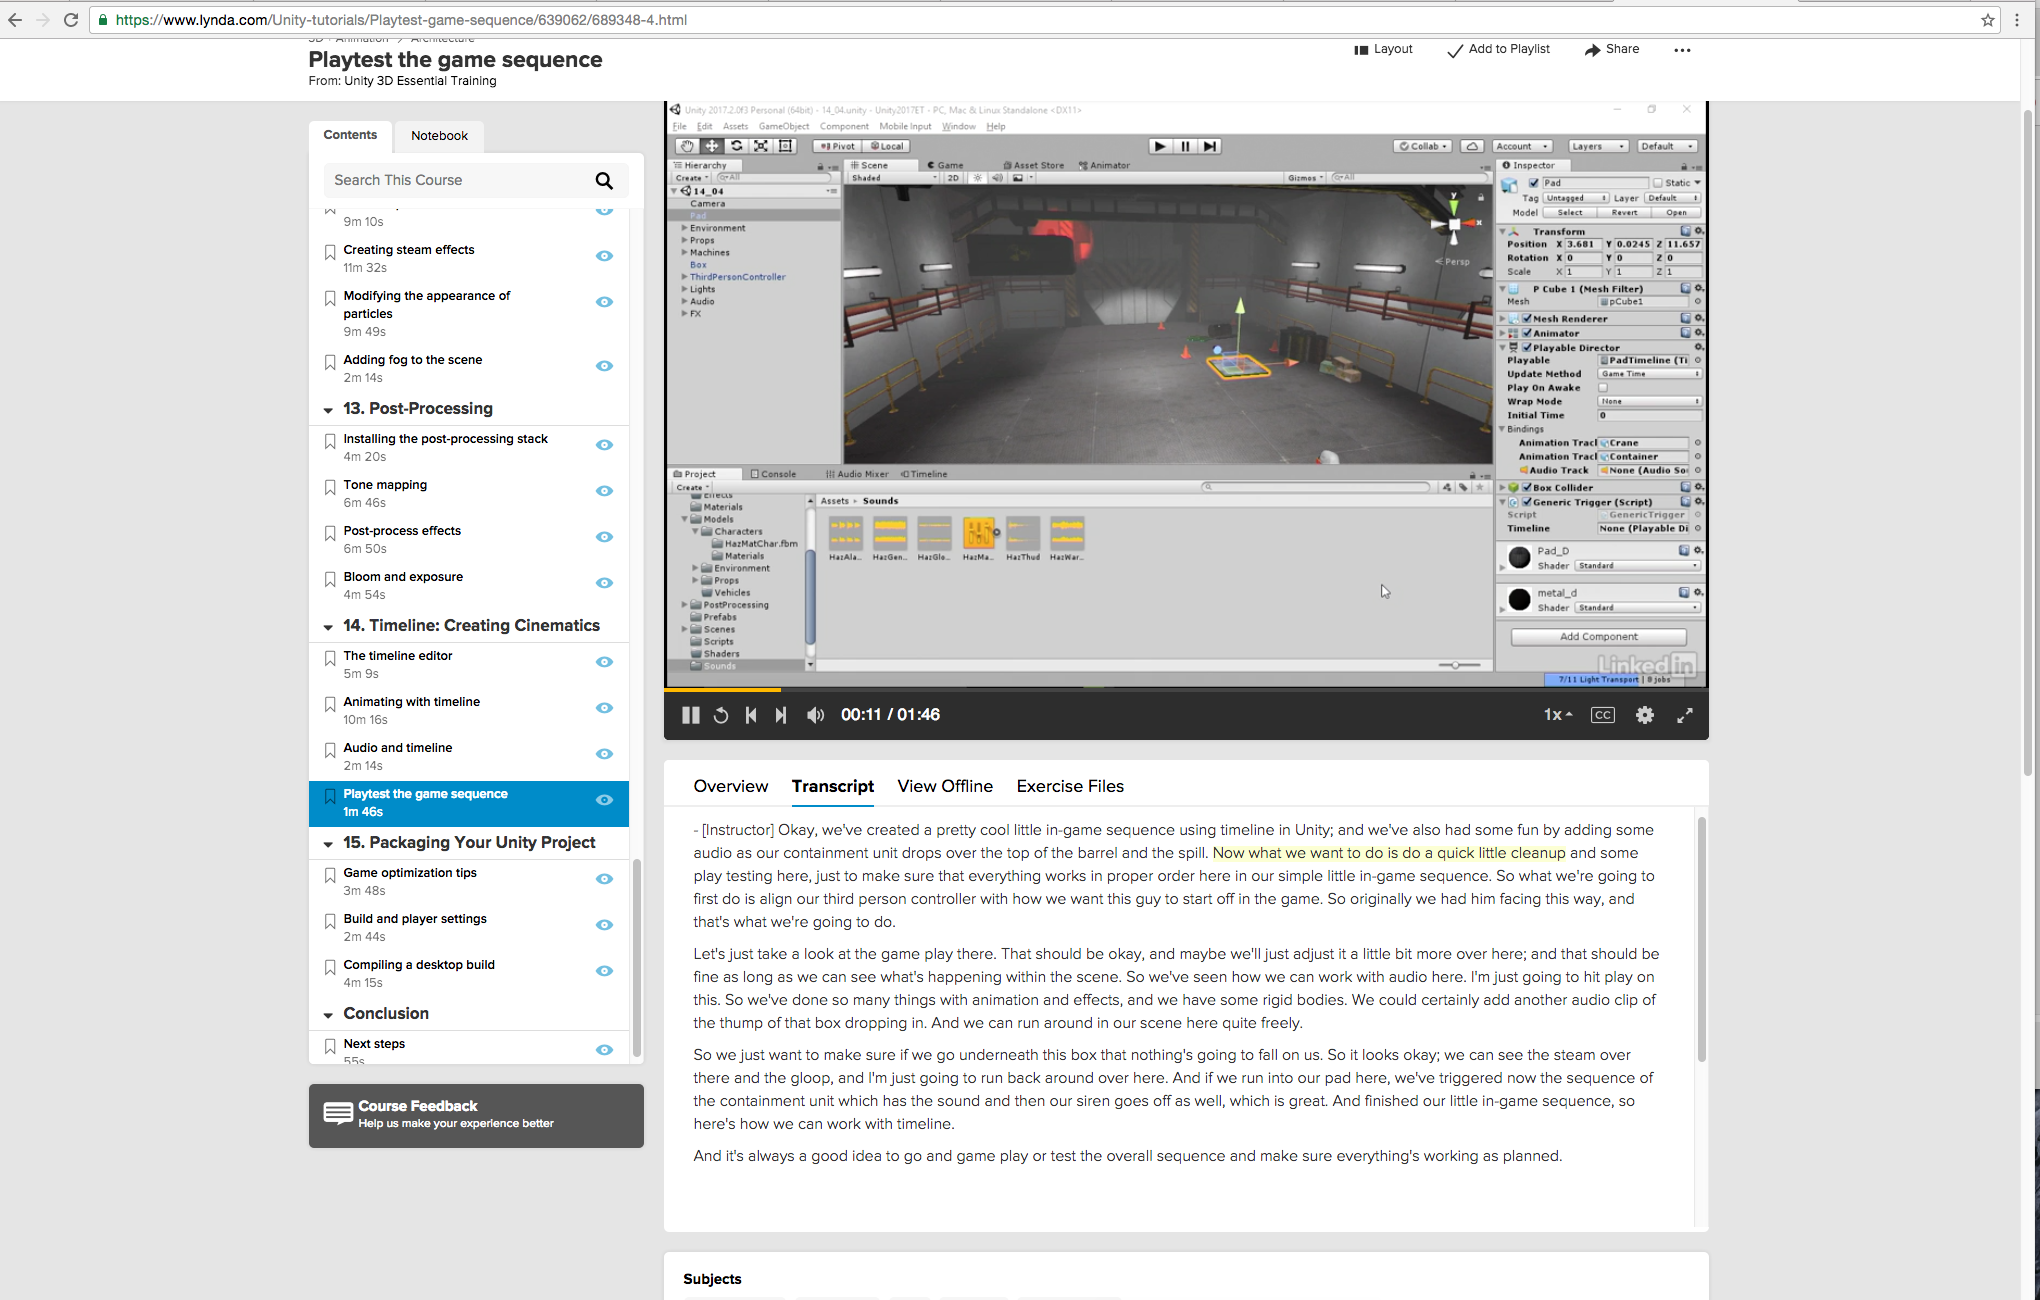The height and width of the screenshot is (1300, 2040).
Task: Bookmark Adding fog to the scene
Action: [330, 362]
